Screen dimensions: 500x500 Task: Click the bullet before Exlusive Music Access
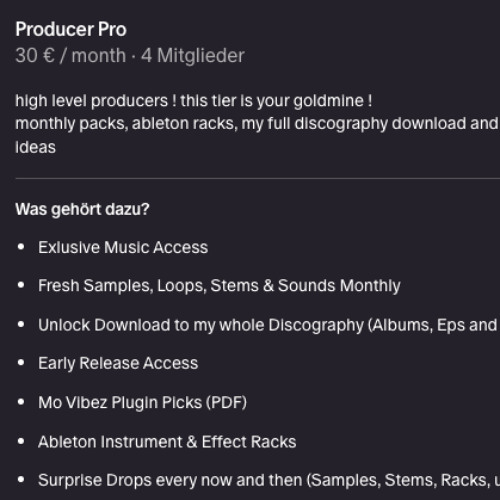[21, 247]
